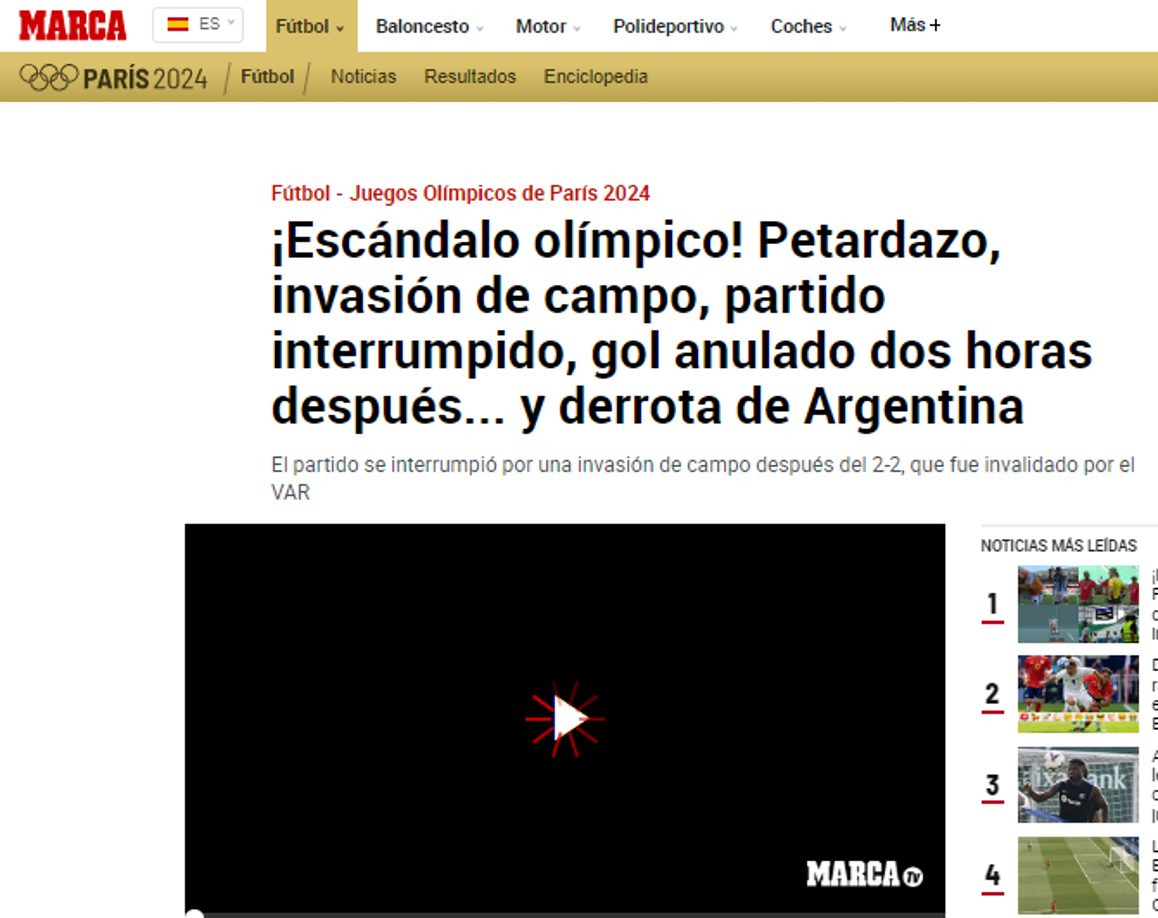The image size is (1158, 918).
Task: Expand the Baloncesto dropdown
Action: pyautogui.click(x=428, y=26)
